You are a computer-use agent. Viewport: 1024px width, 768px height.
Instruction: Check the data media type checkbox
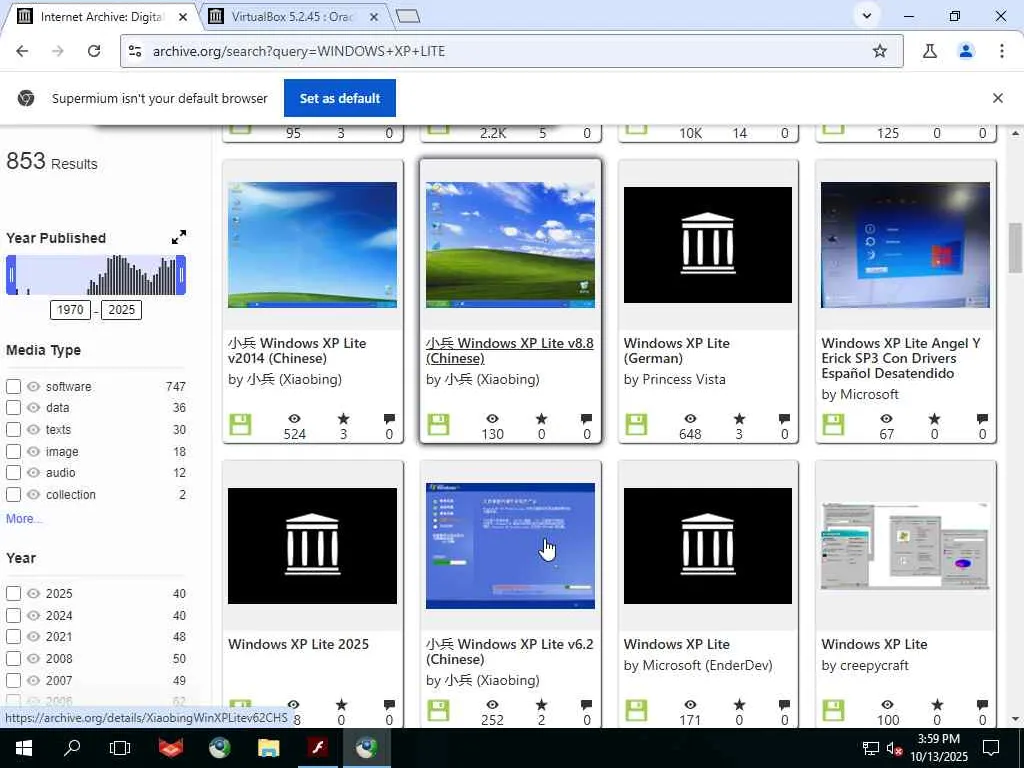coord(13,408)
